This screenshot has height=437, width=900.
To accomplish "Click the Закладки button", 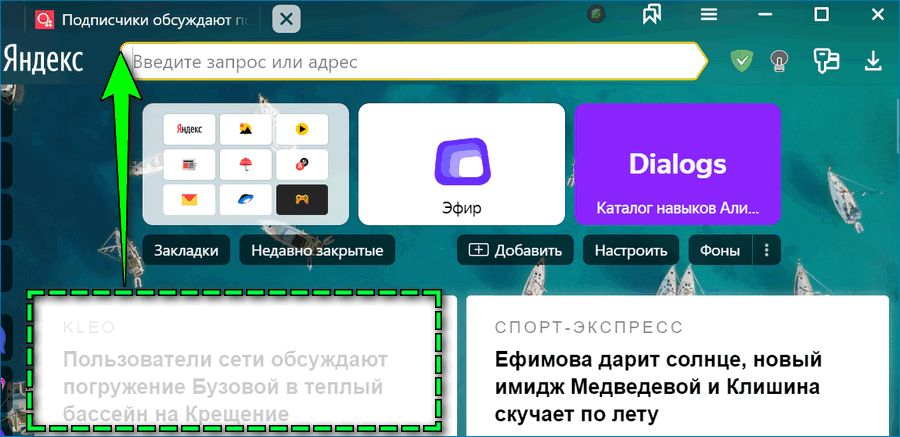I will point(187,250).
